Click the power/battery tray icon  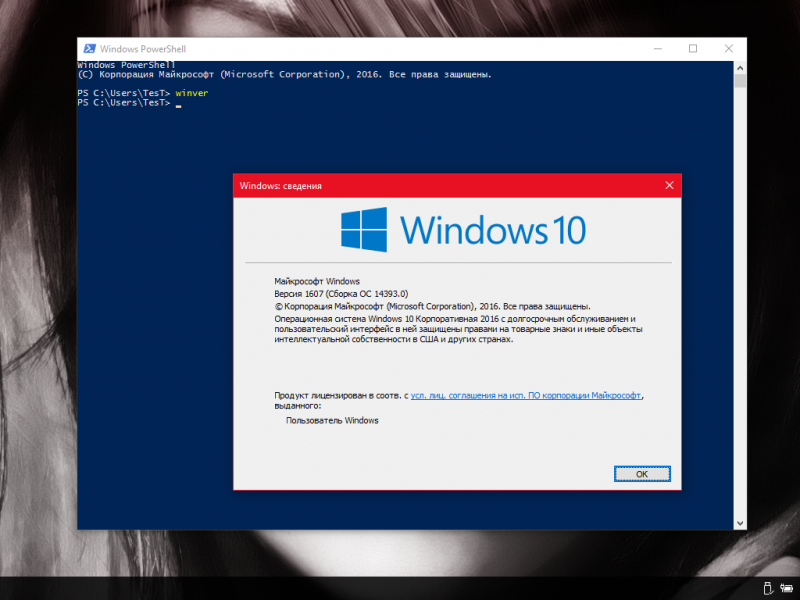pos(786,588)
